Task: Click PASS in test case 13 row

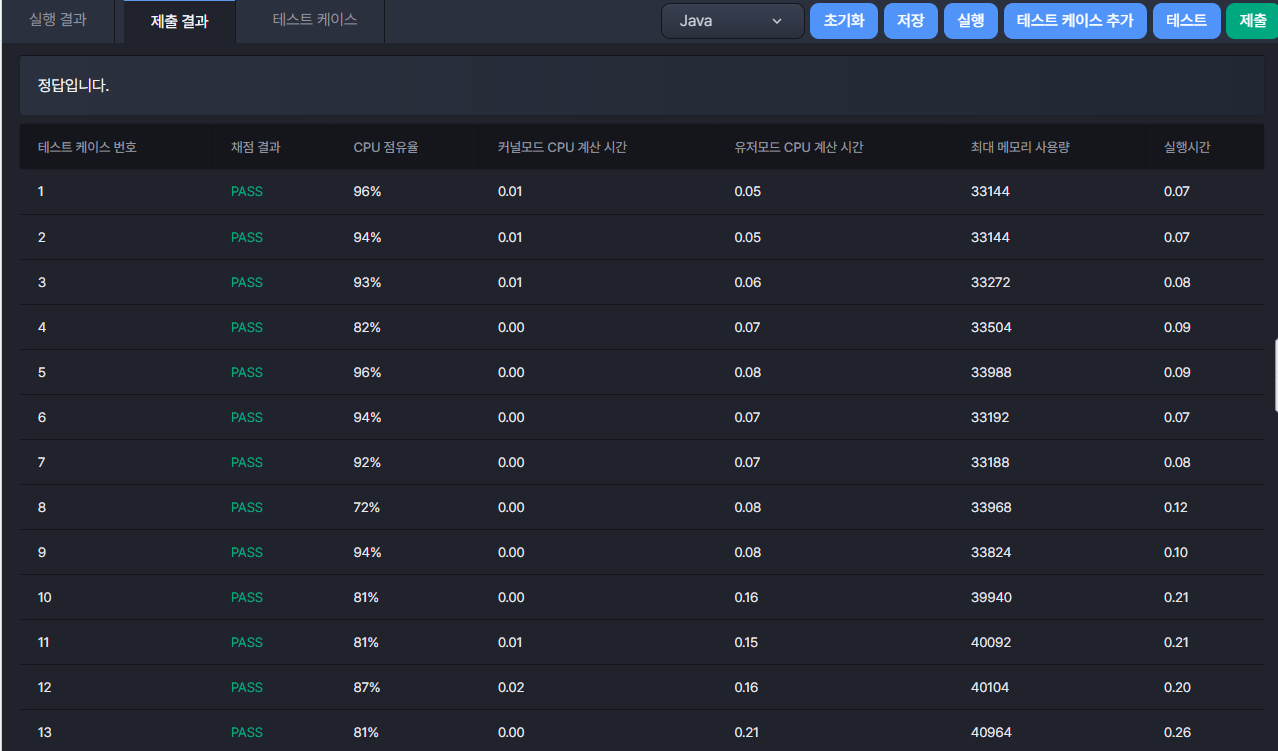Action: pyautogui.click(x=247, y=732)
